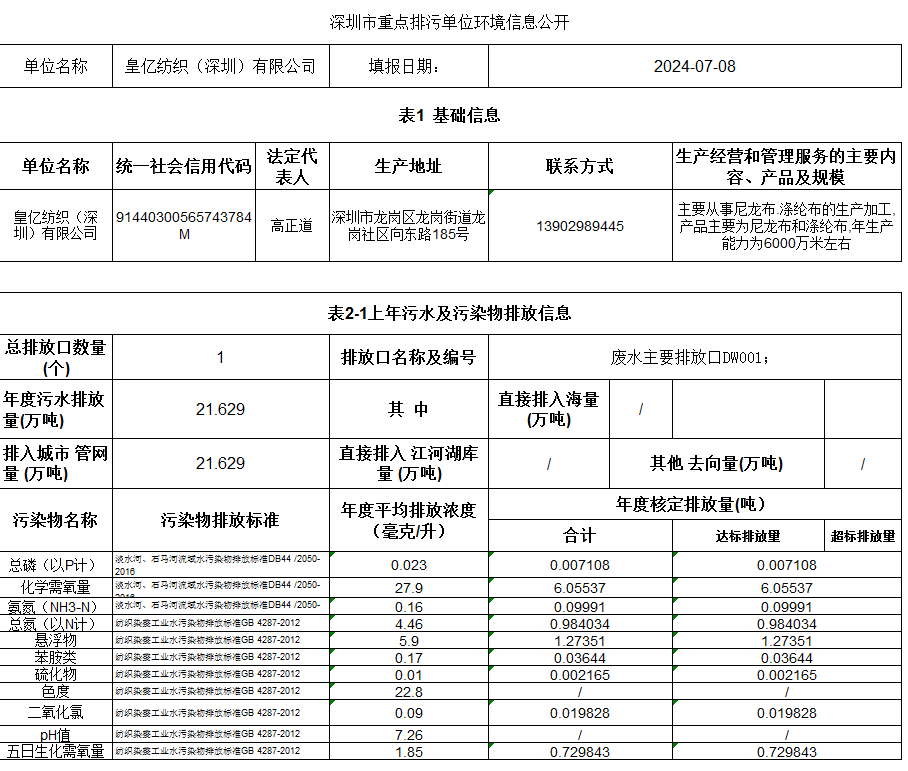Click the 苯胺类 concentration value 0.17
The height and width of the screenshot is (771, 908).
click(409, 658)
